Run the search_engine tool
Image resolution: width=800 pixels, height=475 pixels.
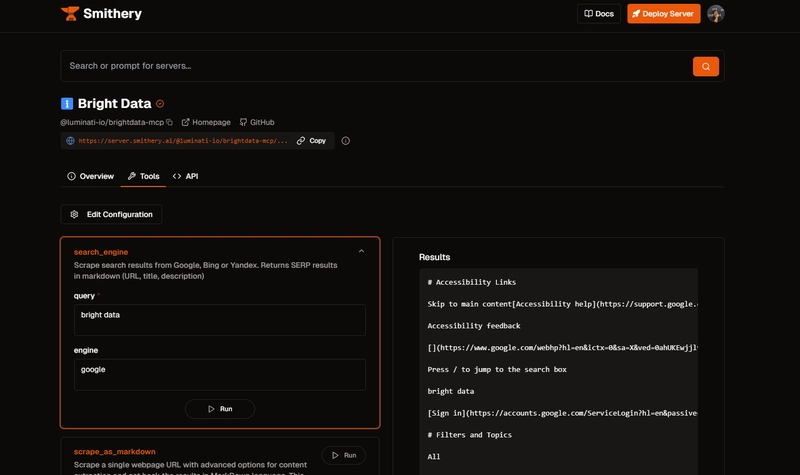(x=220, y=409)
